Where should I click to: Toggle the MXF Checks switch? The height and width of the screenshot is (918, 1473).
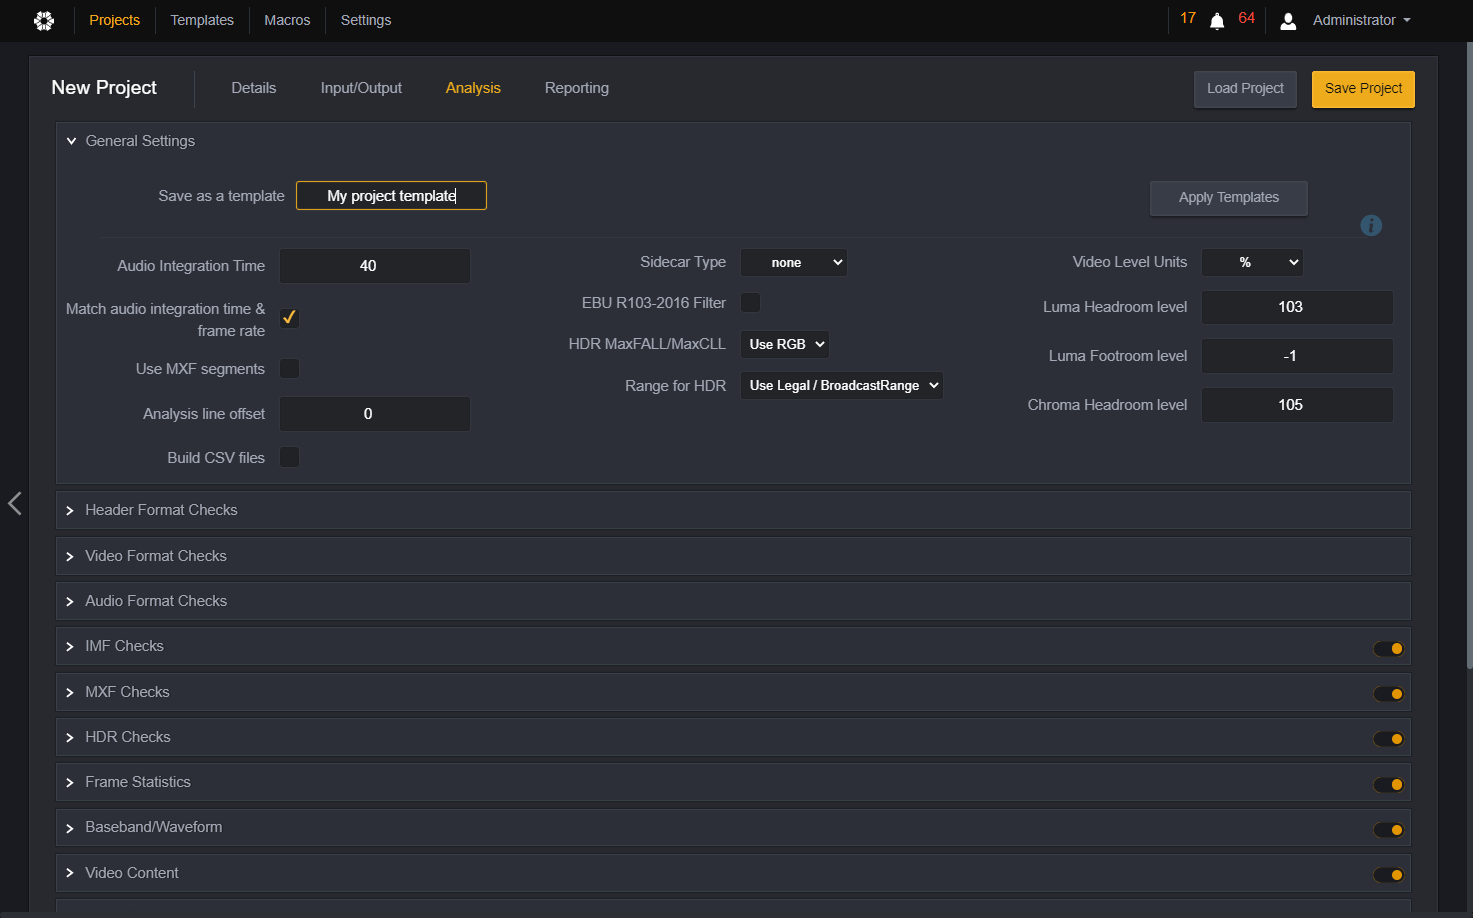click(1388, 694)
